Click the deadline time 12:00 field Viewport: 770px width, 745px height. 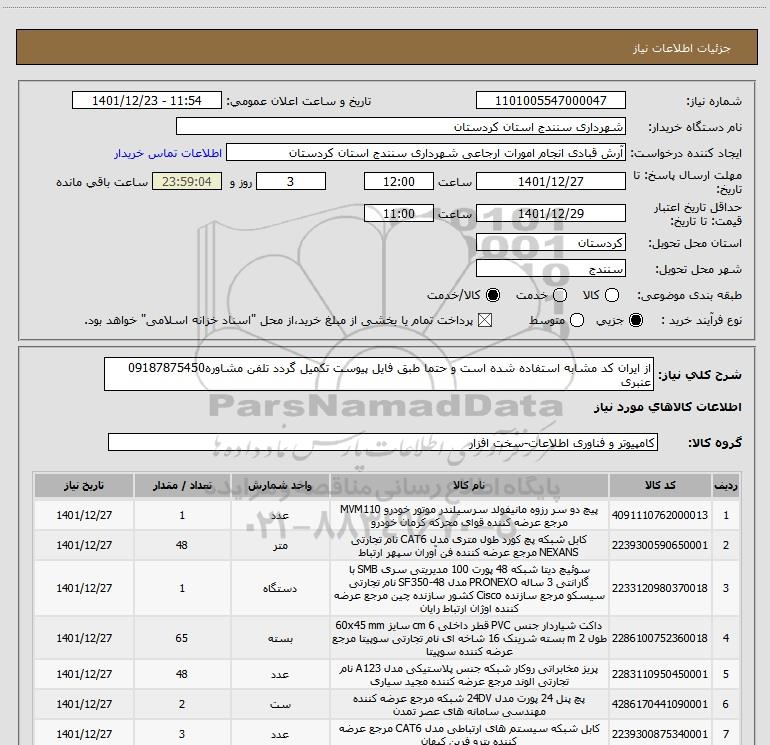[399, 181]
